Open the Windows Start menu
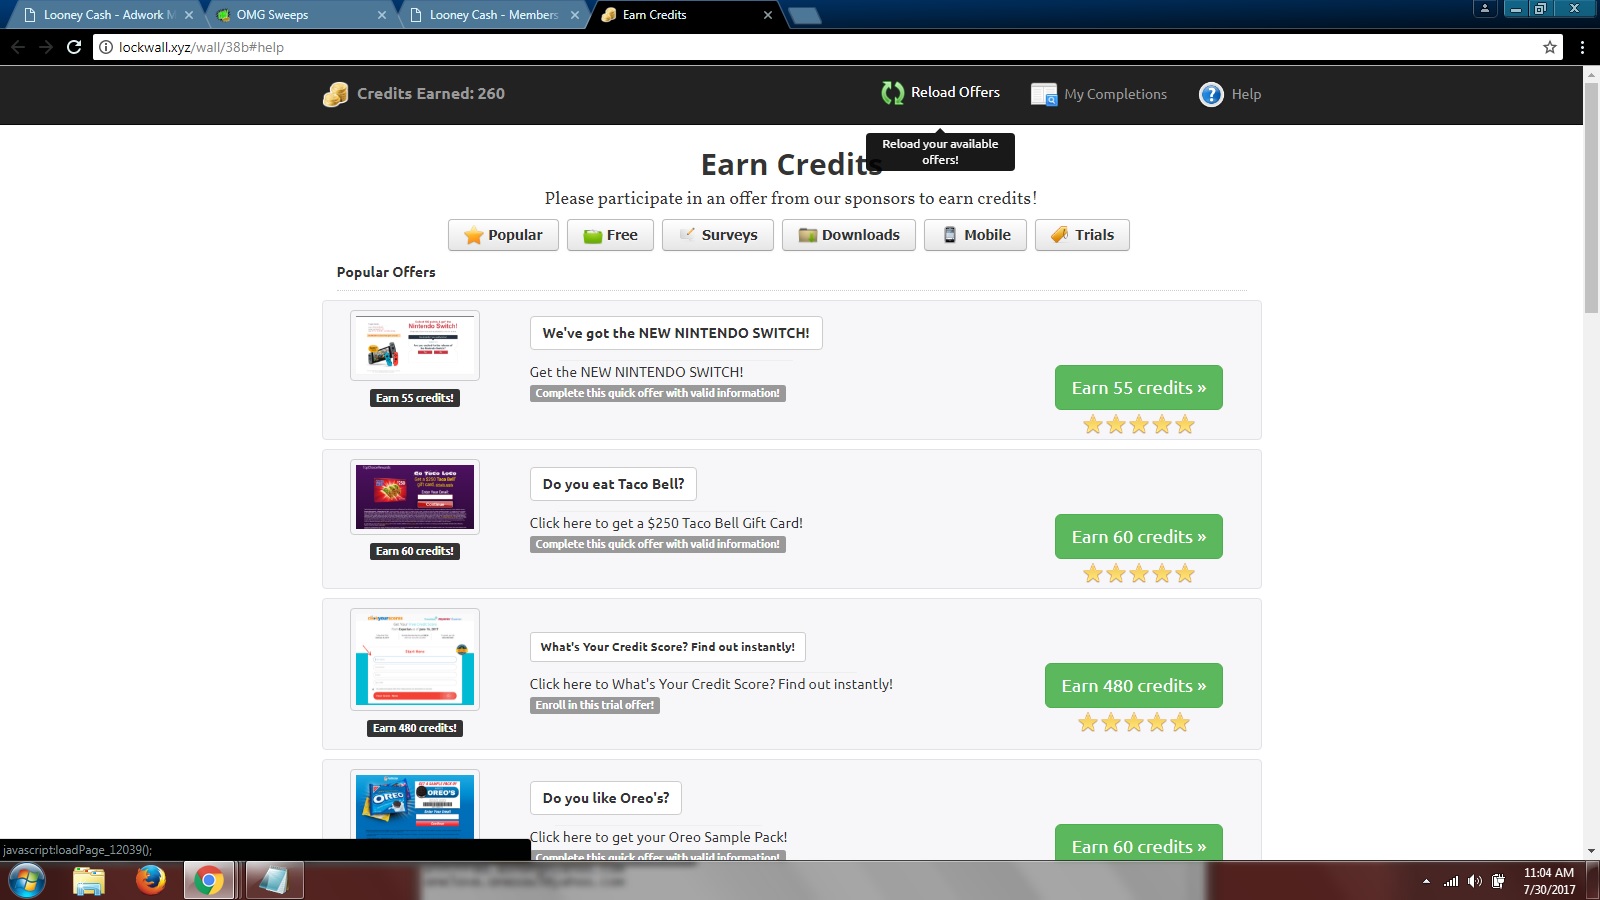 27,881
